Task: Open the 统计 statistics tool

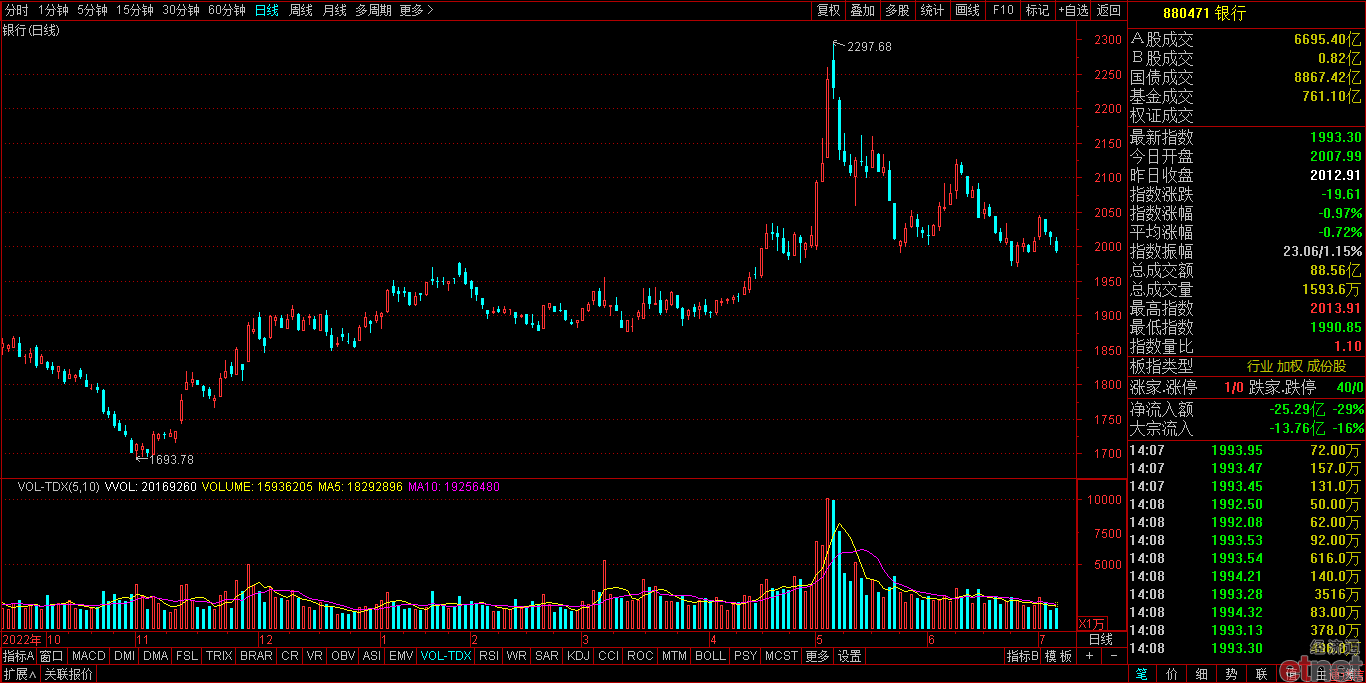Action: pyautogui.click(x=933, y=10)
